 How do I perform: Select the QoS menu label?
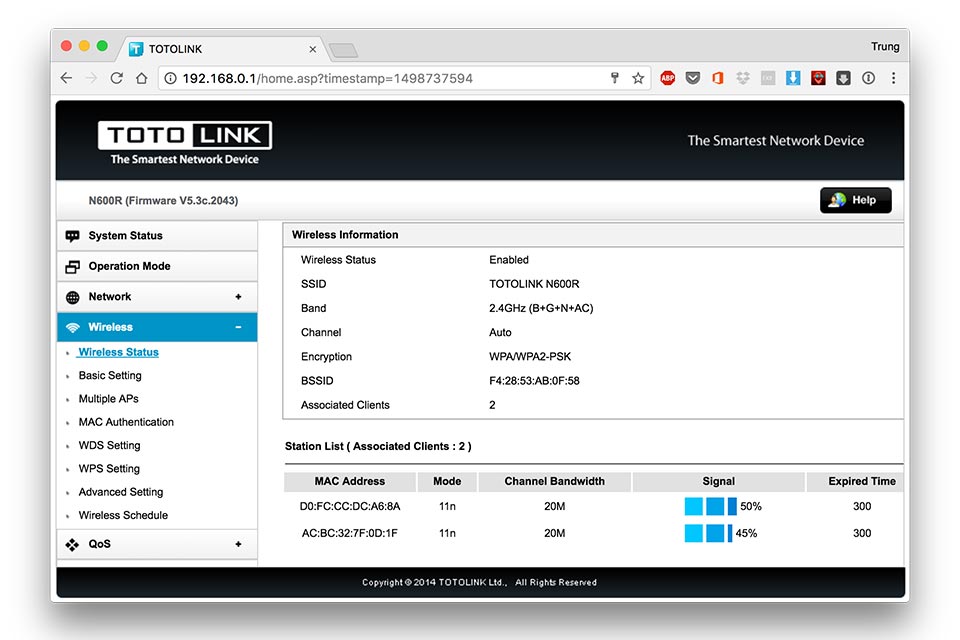point(99,544)
